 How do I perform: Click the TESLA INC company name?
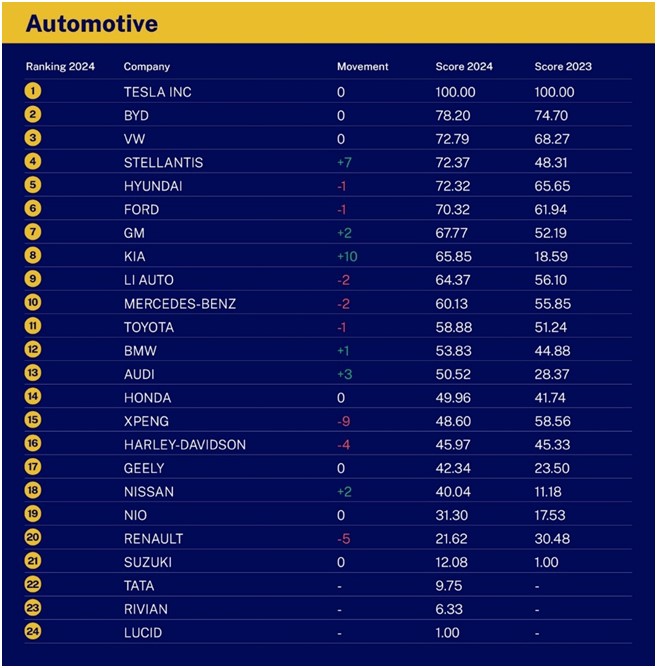click(158, 92)
